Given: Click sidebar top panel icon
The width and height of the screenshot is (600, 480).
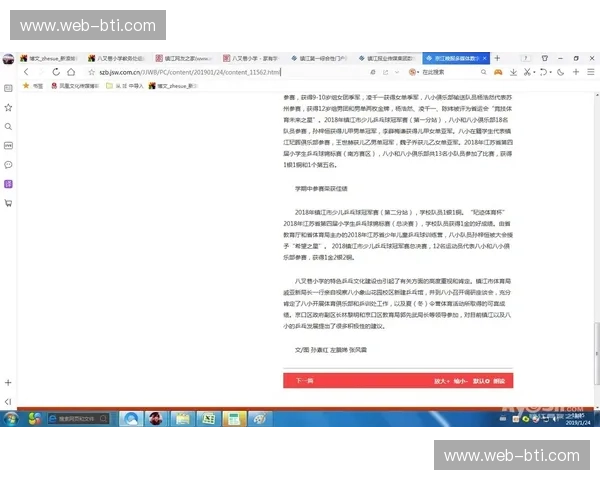Looking at the screenshot, I should (8, 88).
